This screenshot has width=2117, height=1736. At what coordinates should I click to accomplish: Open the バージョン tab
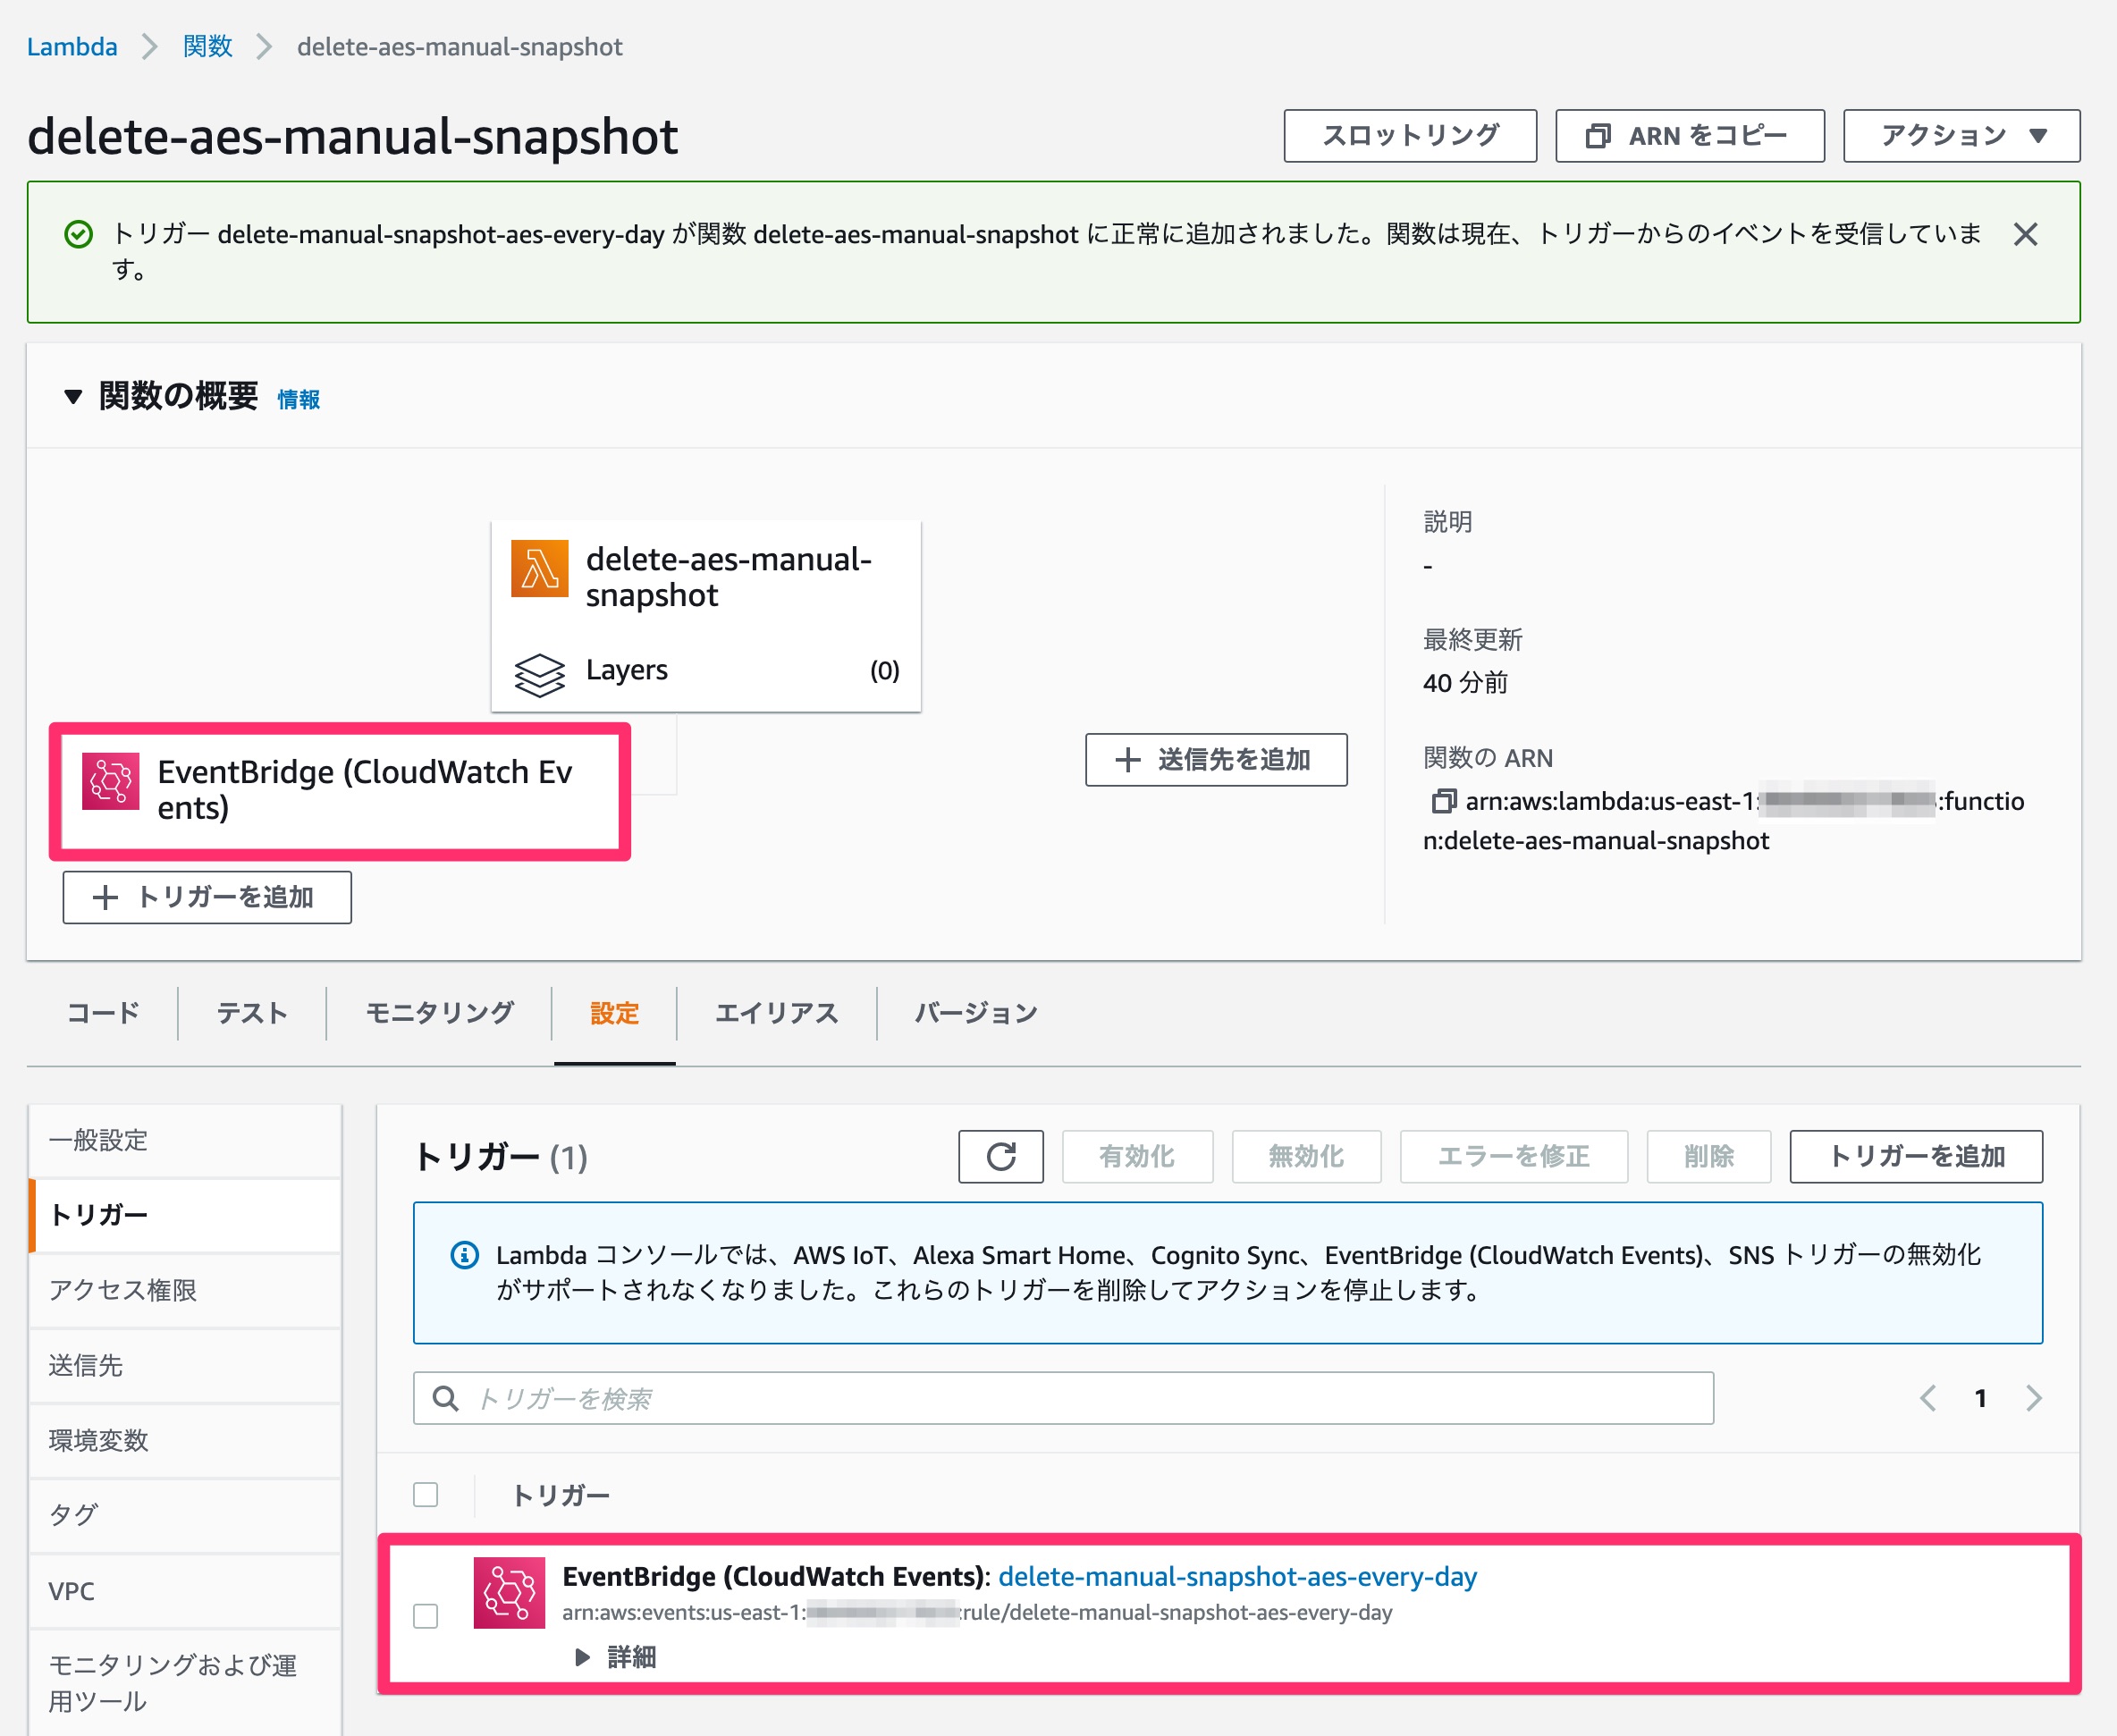[x=976, y=1013]
